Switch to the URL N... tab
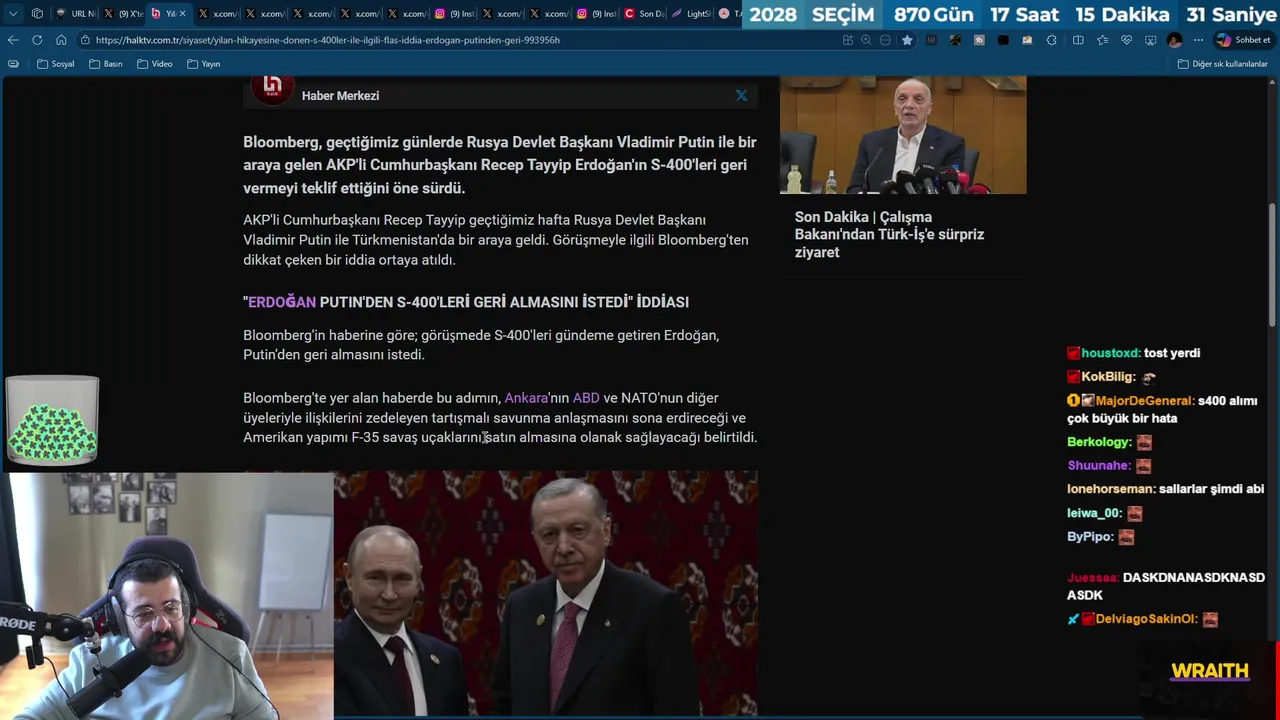 coord(77,14)
